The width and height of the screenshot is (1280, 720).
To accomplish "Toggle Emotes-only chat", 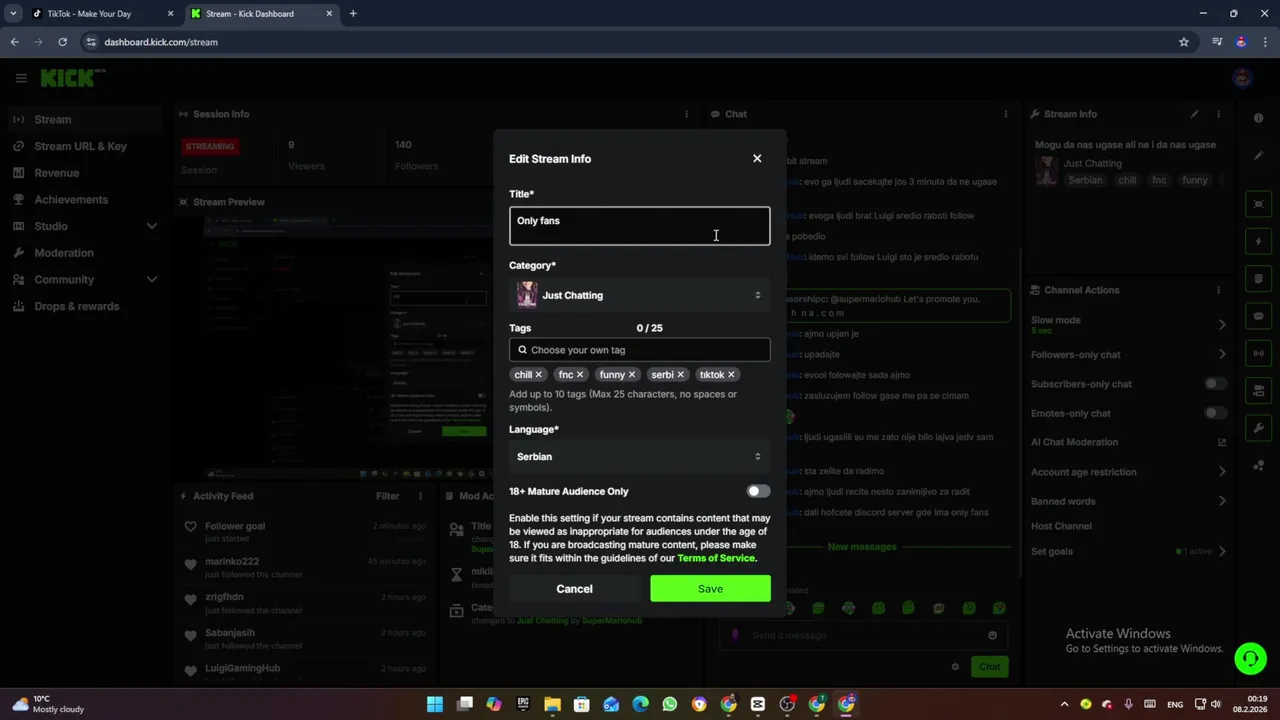I will click(x=1215, y=413).
